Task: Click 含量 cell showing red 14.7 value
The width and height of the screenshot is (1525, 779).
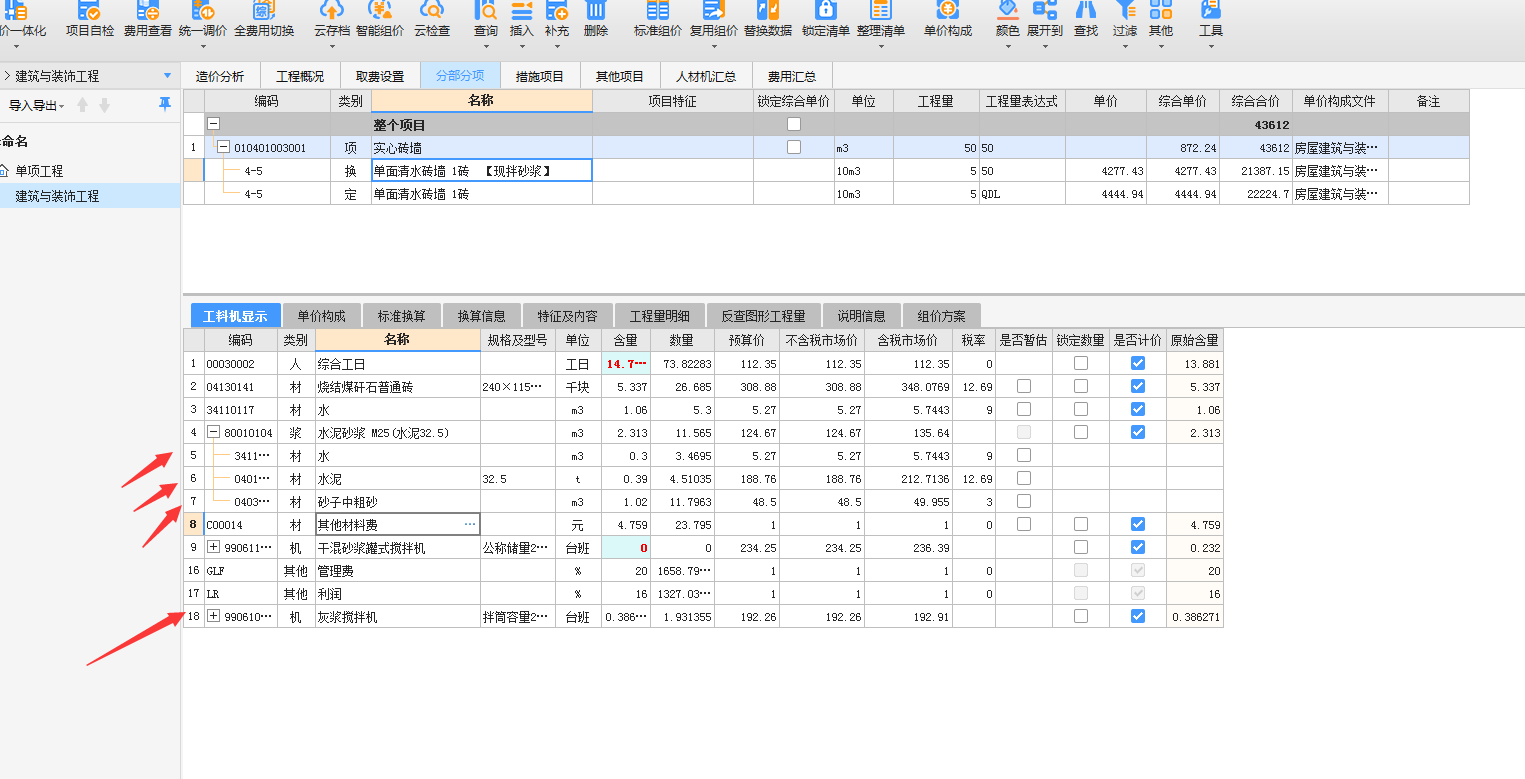Action: coord(626,364)
